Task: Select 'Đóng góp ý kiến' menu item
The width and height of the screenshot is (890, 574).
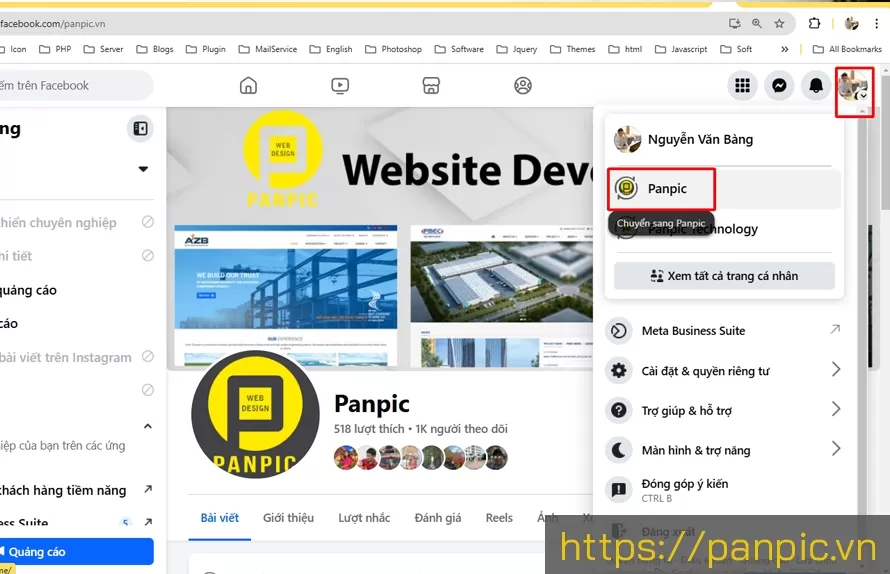Action: point(724,490)
